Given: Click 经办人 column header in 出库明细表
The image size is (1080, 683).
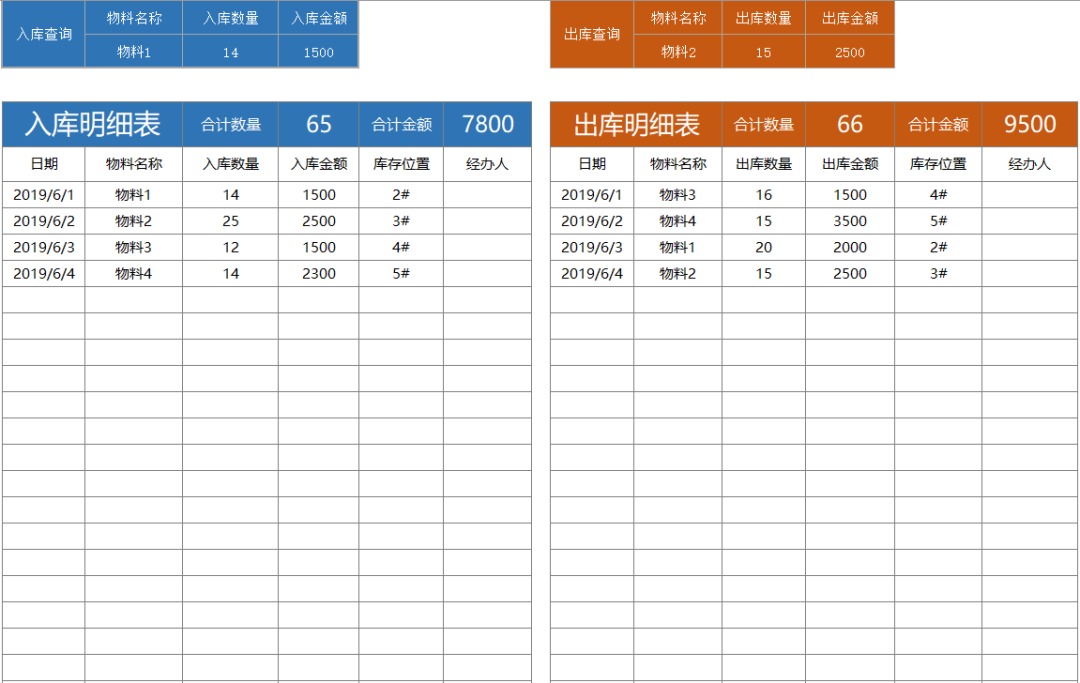Looking at the screenshot, I should pos(1030,164).
